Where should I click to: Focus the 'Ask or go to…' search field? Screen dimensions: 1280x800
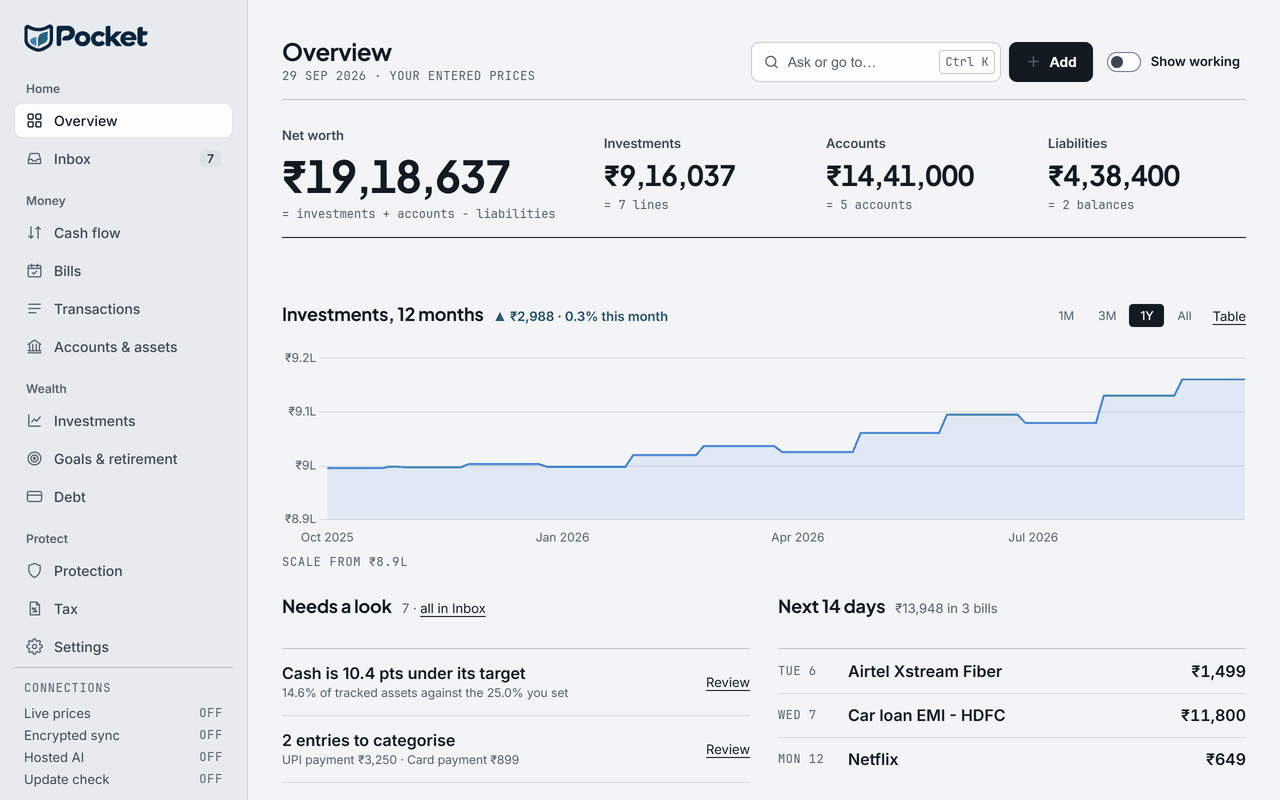click(x=876, y=62)
